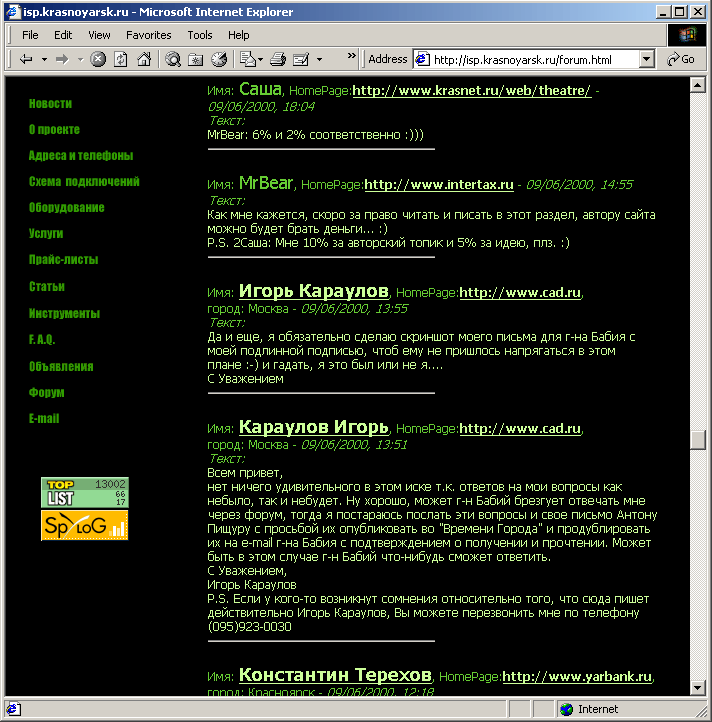Open the Edit menu

[x=63, y=35]
